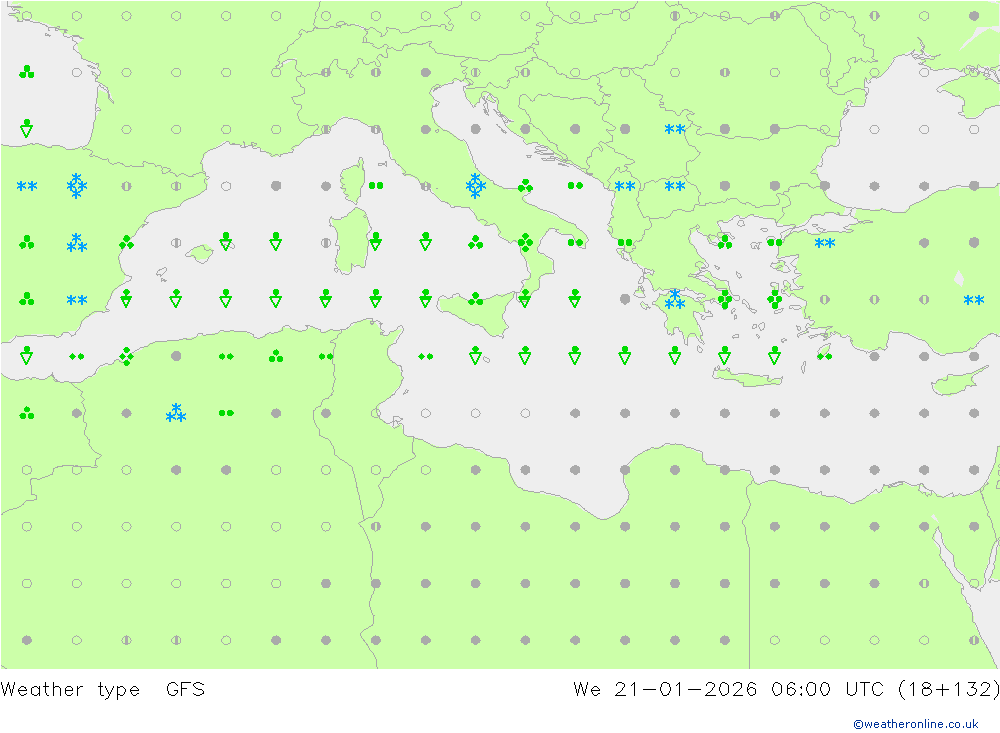Click the 'Weather type' caption text
1000x733 pixels.
(x=70, y=690)
